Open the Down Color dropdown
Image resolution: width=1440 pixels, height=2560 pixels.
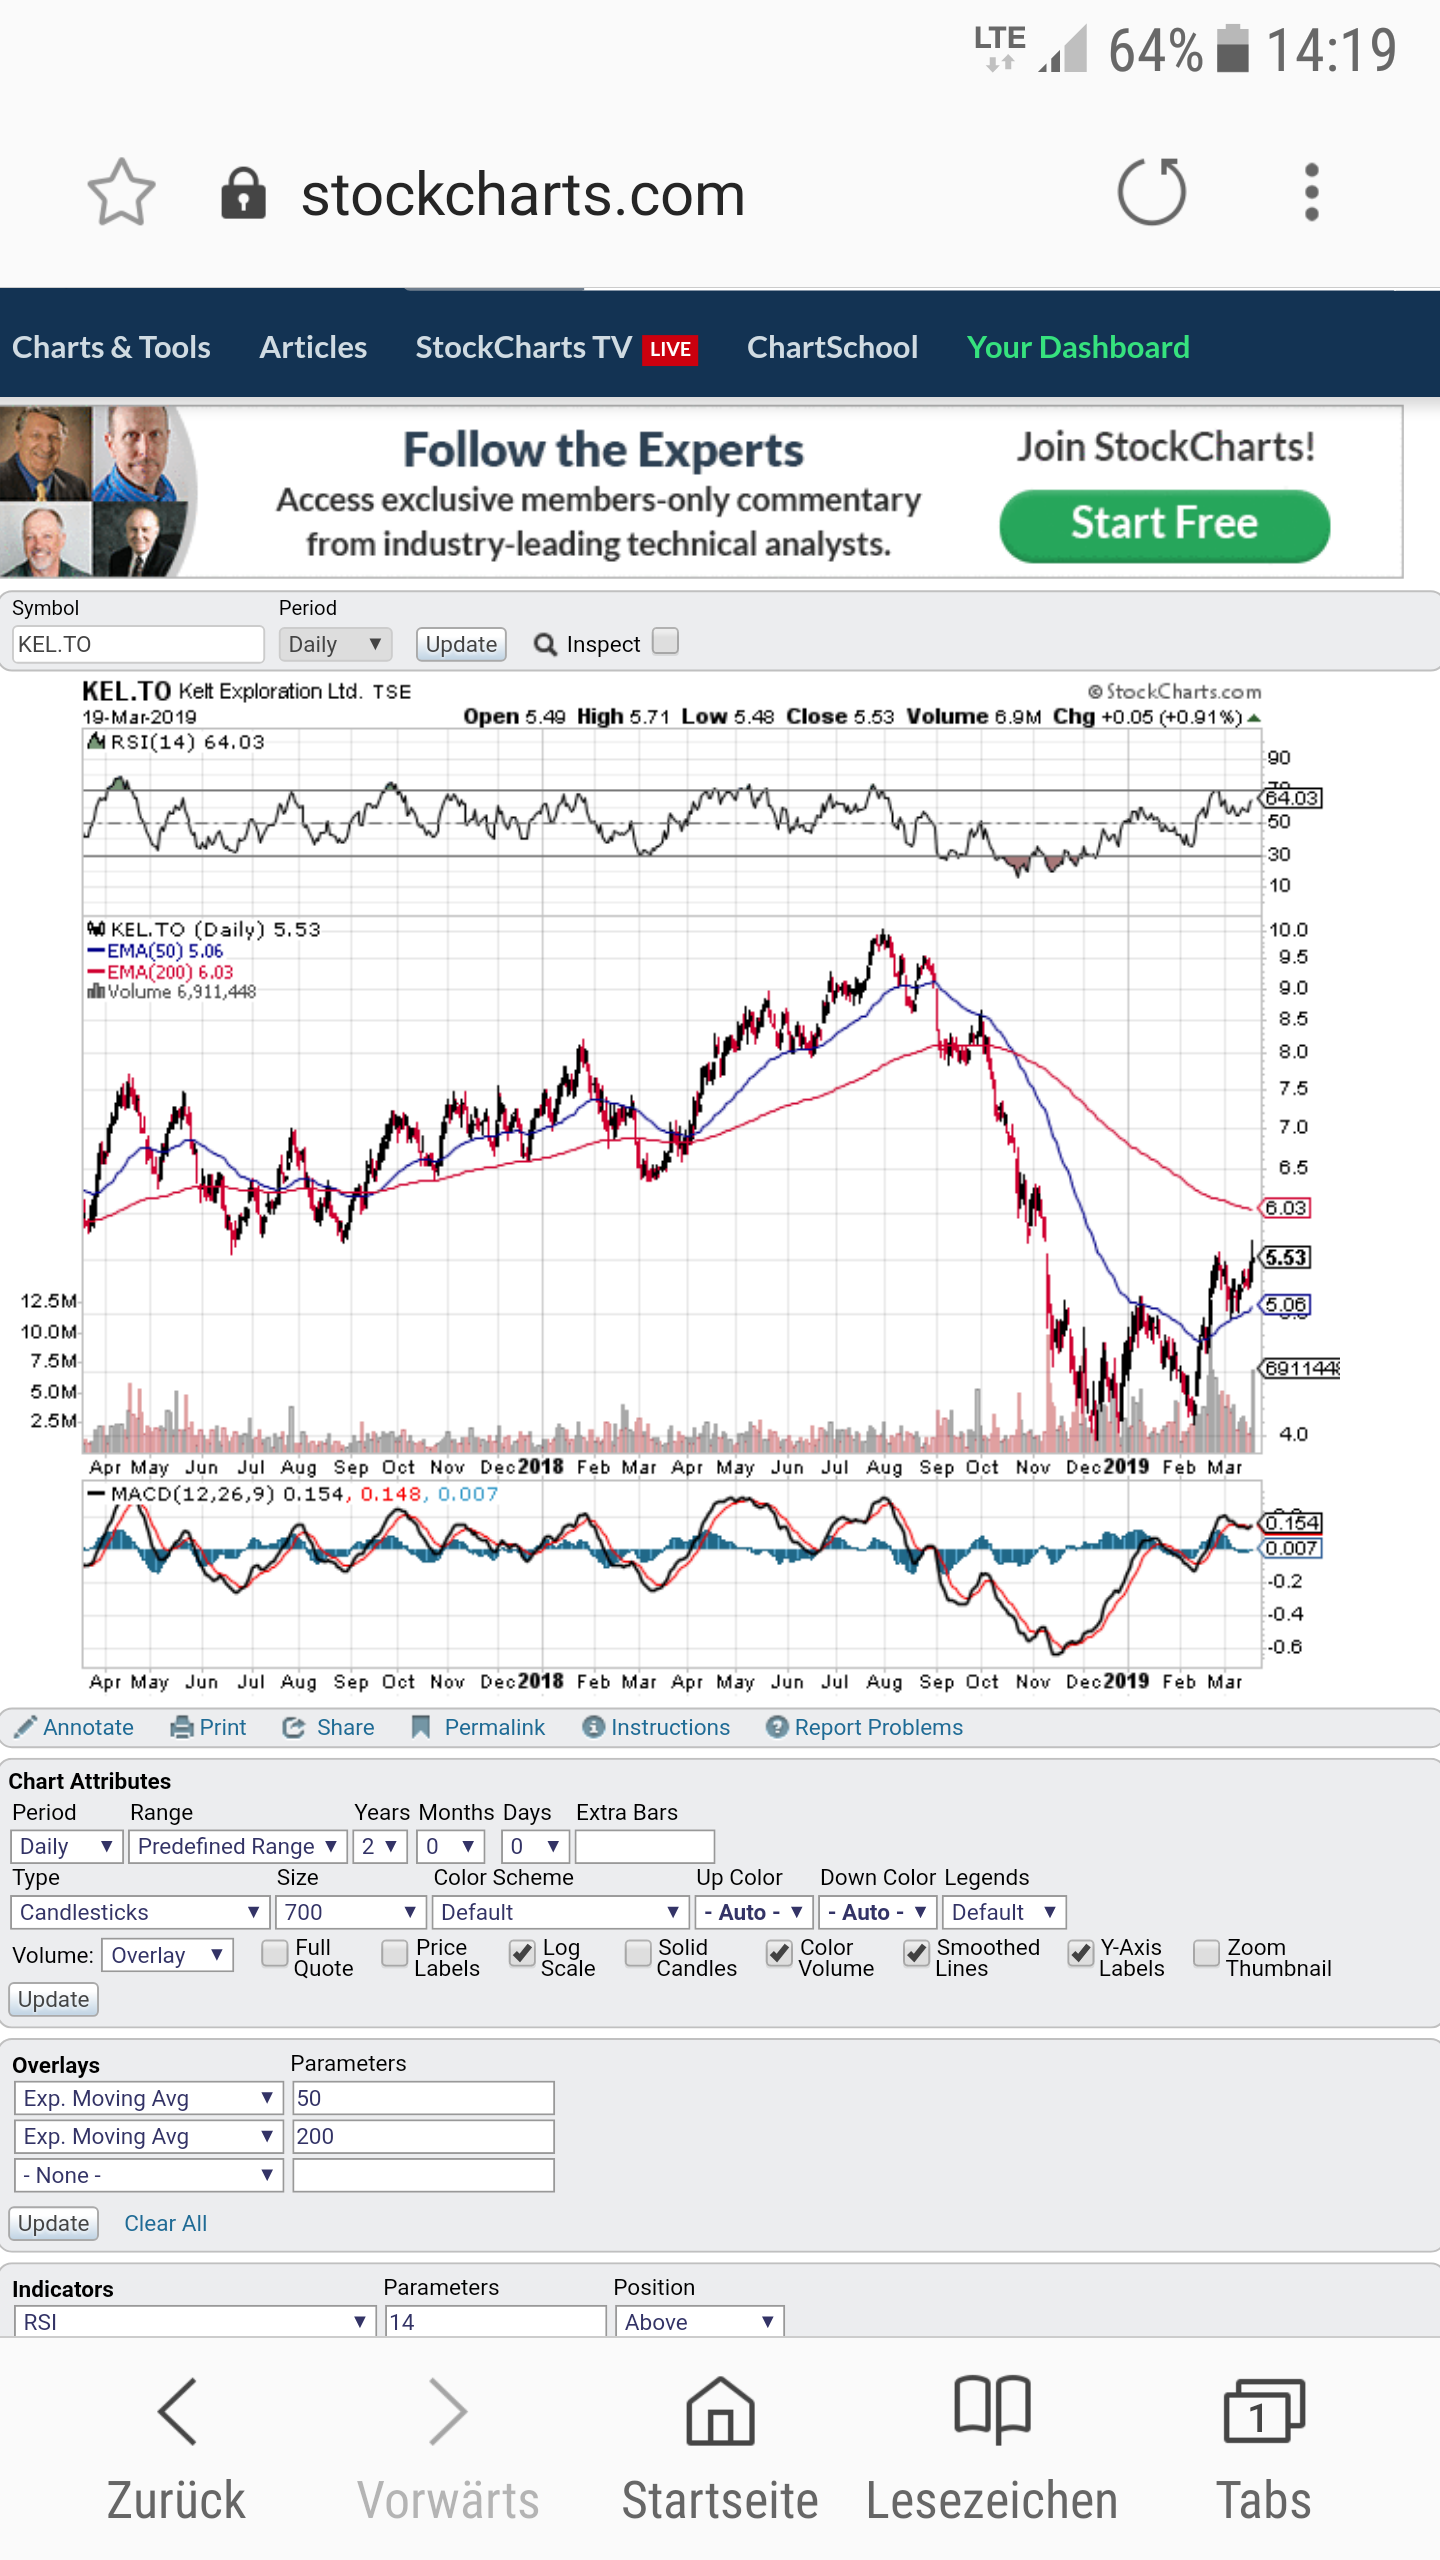878,1912
